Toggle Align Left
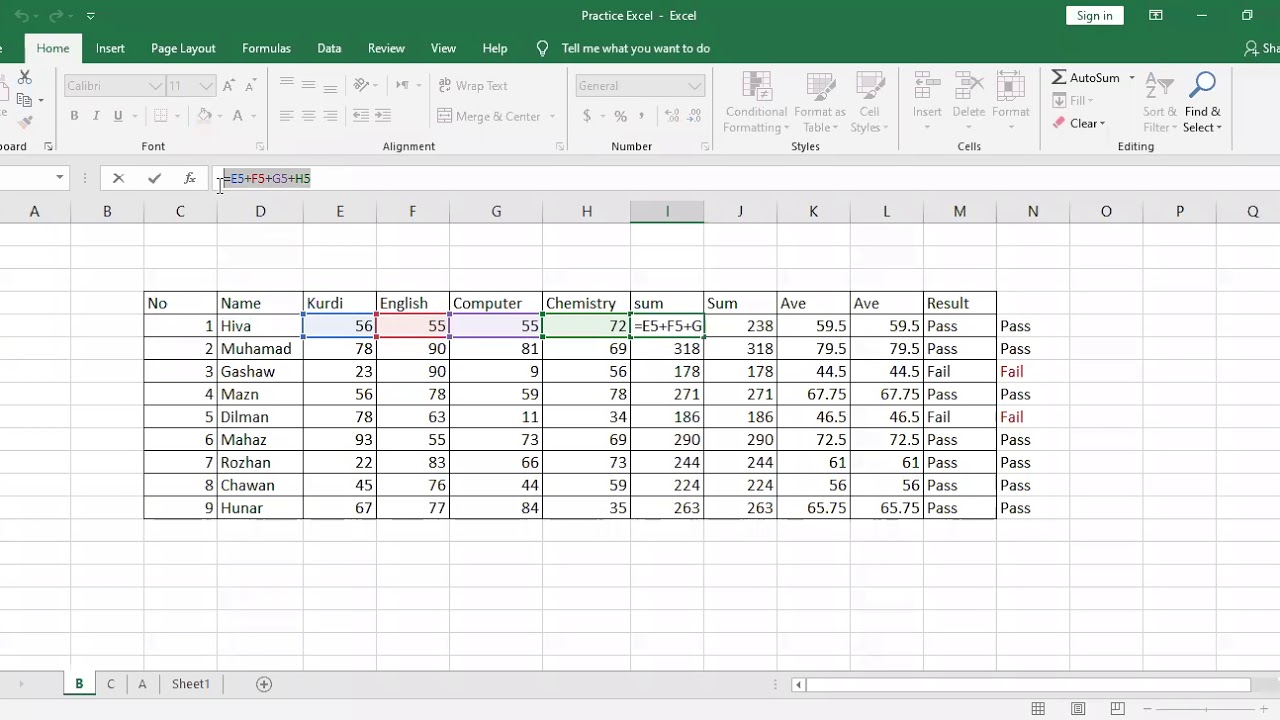The image size is (1280, 720). [x=286, y=116]
